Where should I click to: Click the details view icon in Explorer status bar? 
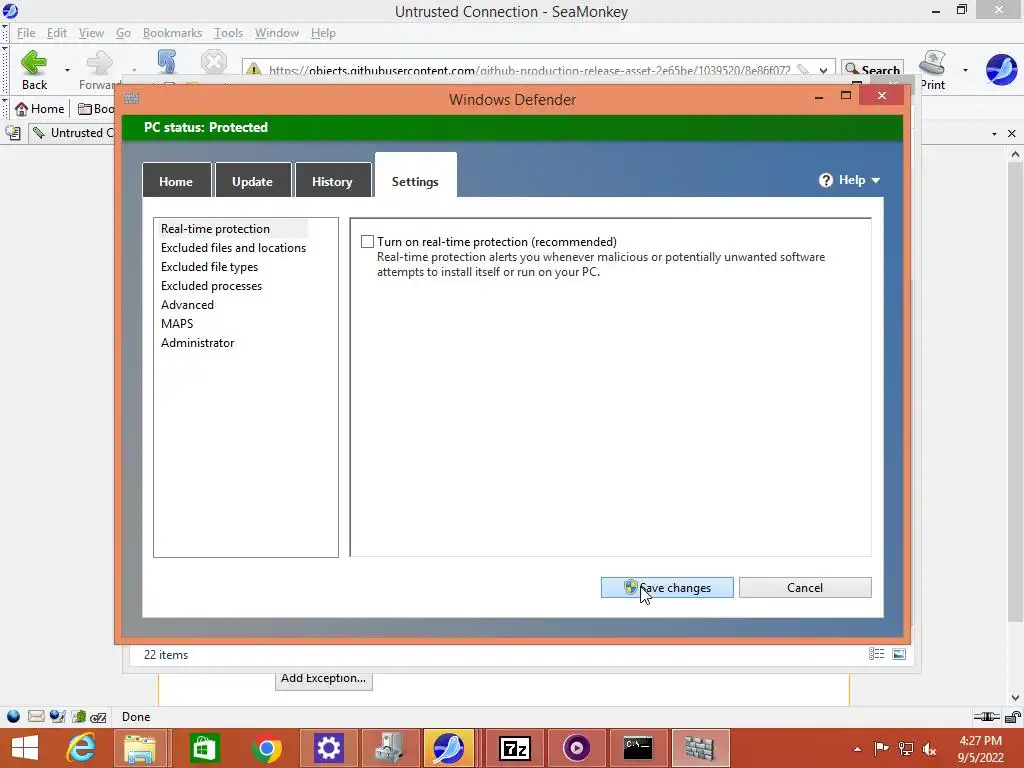pos(876,654)
